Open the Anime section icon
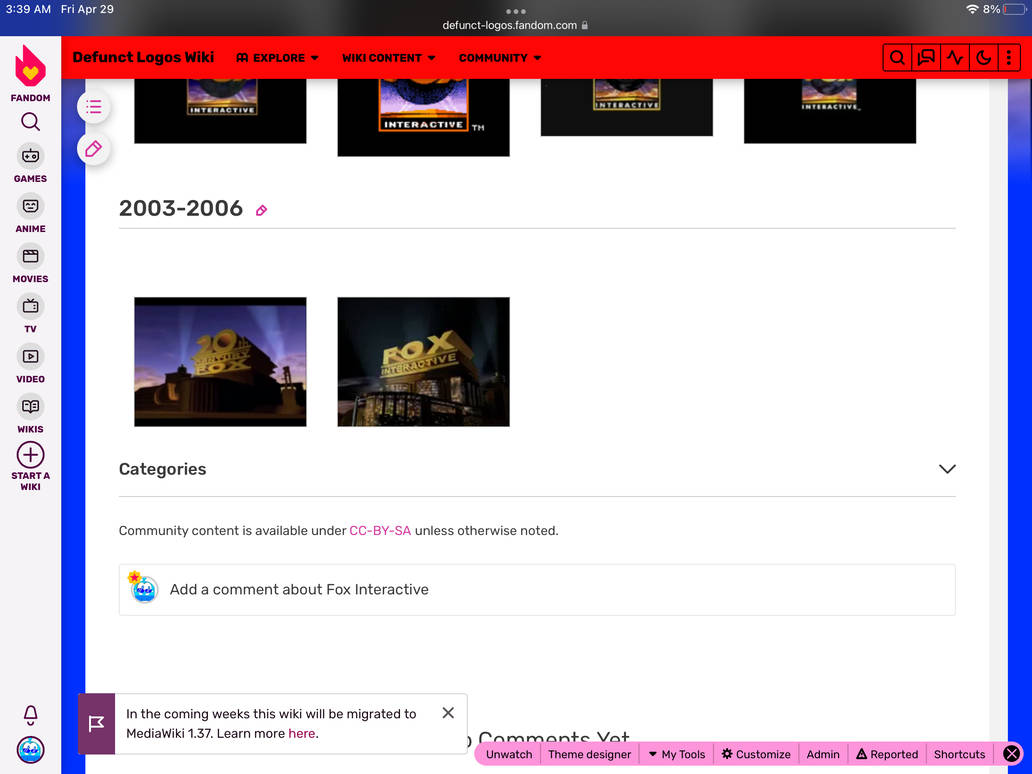The image size is (1032, 774). pos(30,207)
